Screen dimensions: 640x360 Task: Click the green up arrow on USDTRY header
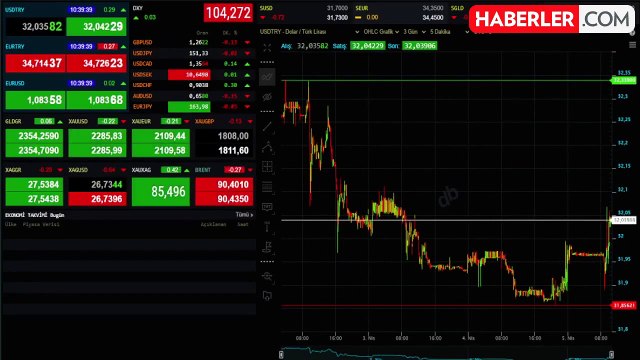tap(123, 10)
